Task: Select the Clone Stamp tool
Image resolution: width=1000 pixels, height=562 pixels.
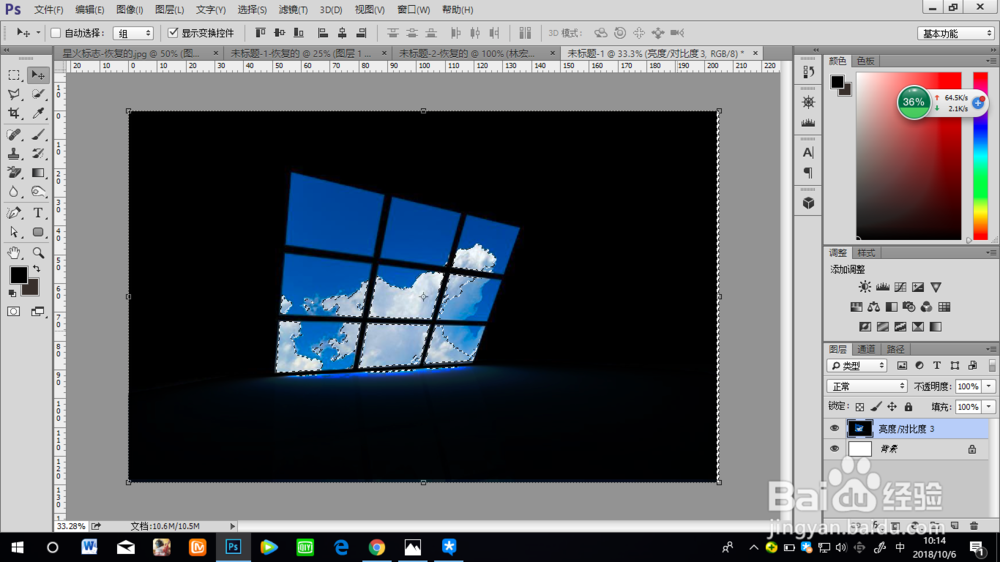Action: [x=14, y=154]
